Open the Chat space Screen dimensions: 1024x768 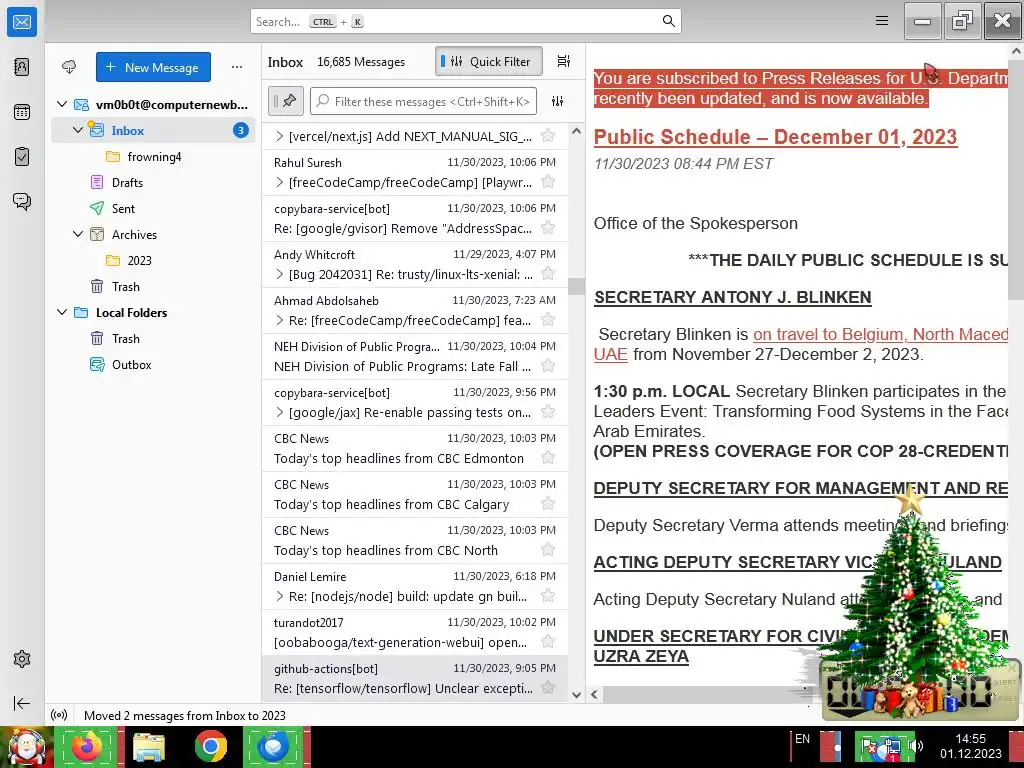point(22,201)
